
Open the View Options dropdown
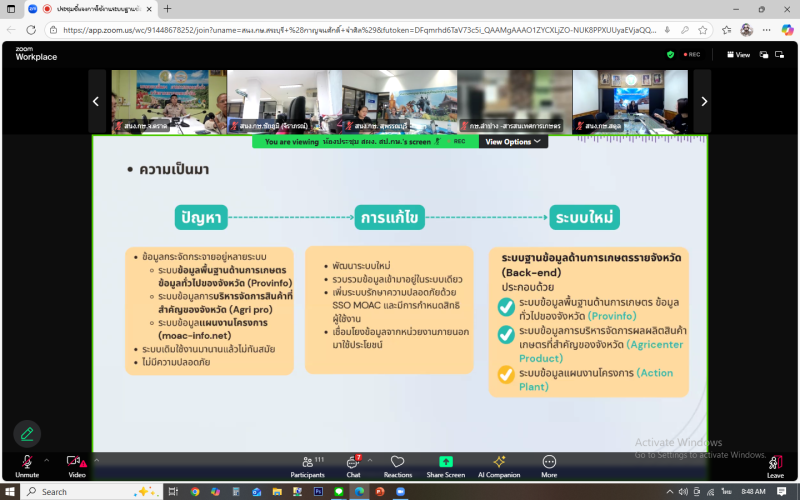514,142
